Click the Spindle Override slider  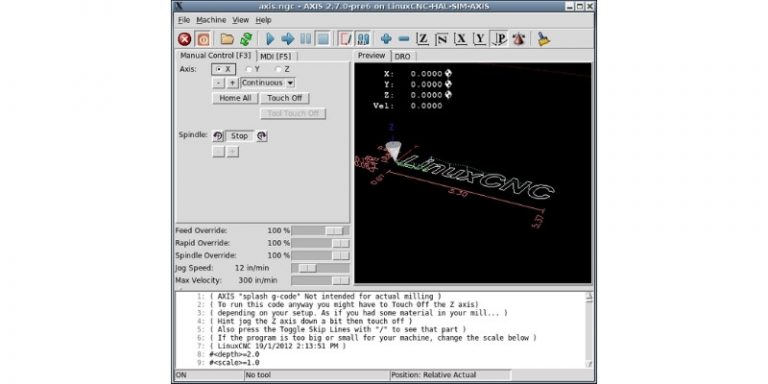(320, 256)
